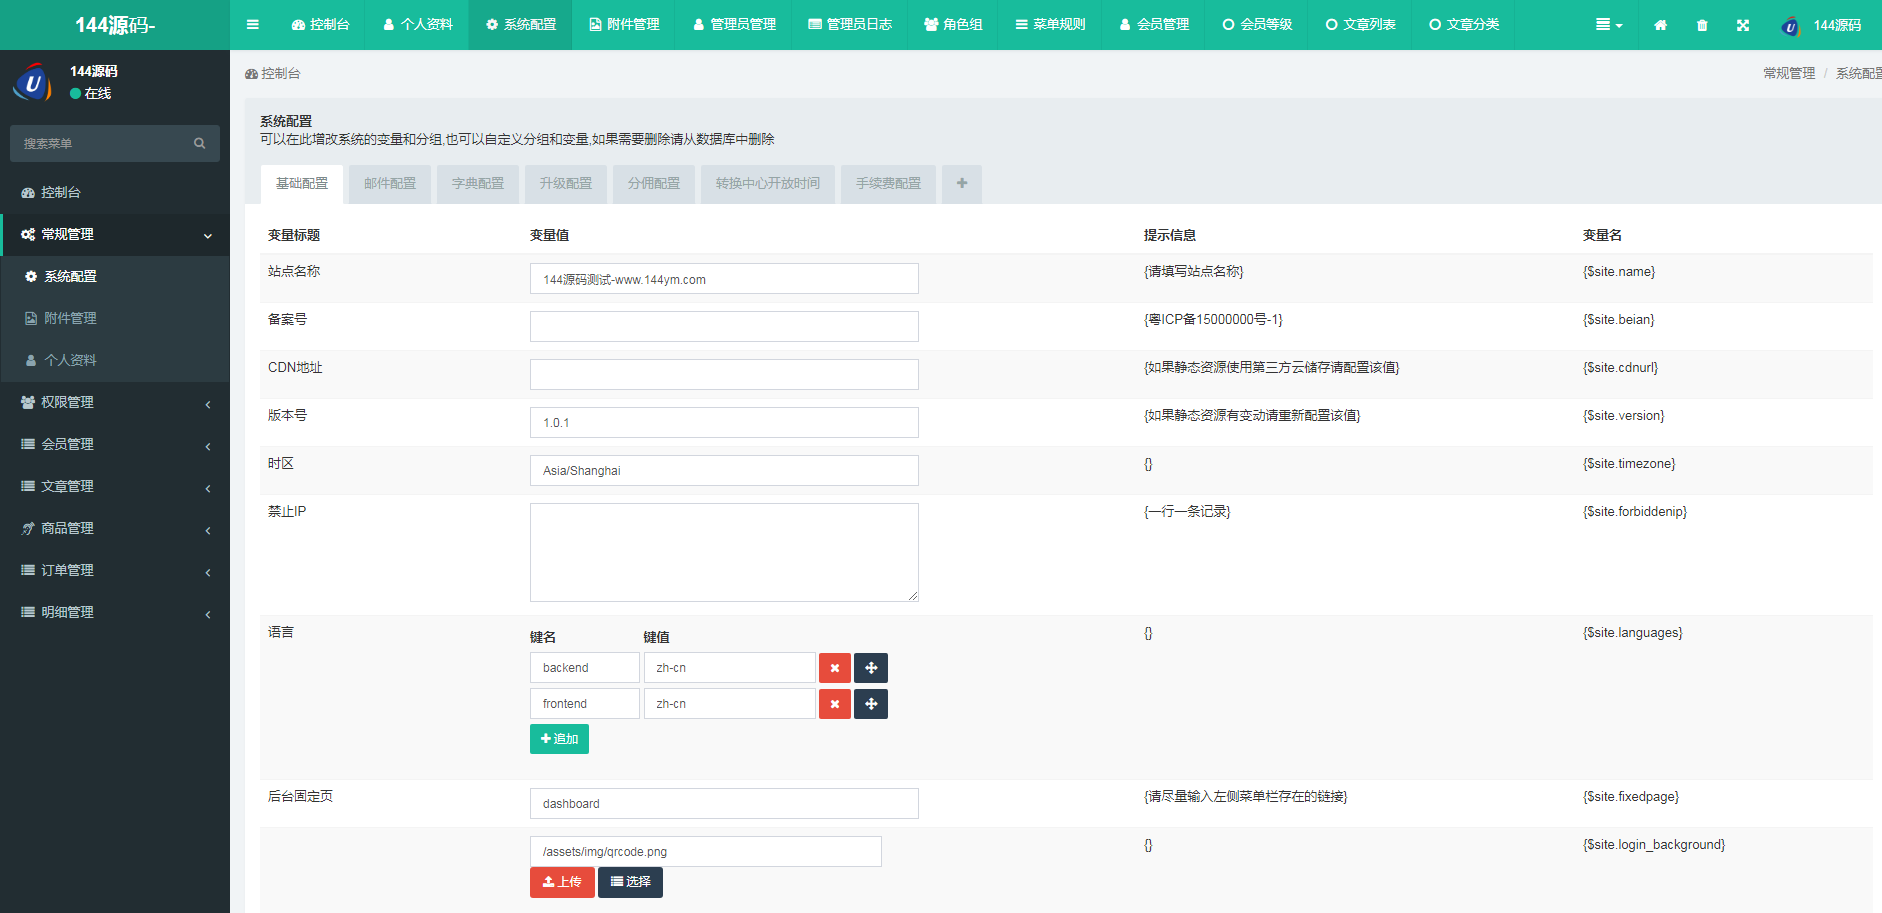Click the /assets/img/qrcode.png path field
1882x913 pixels.
(x=706, y=852)
